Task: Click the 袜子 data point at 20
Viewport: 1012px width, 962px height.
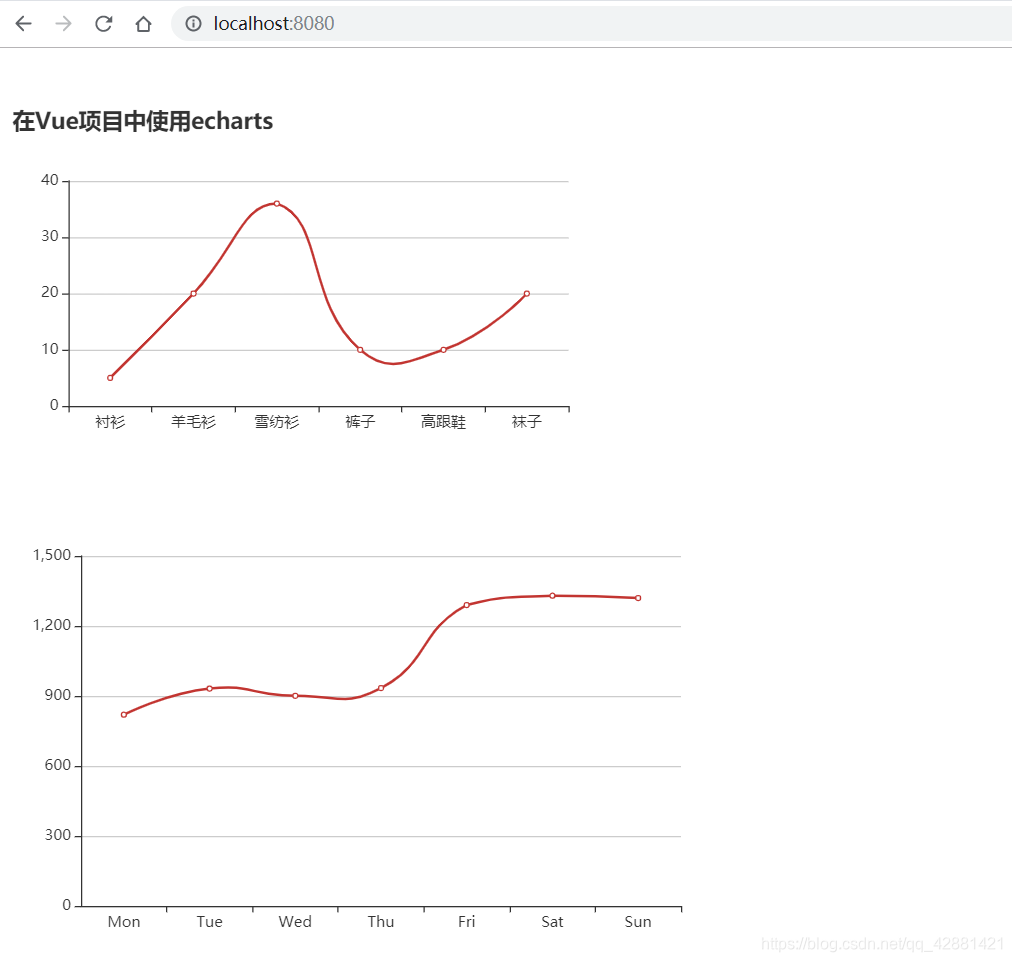Action: pyautogui.click(x=527, y=294)
